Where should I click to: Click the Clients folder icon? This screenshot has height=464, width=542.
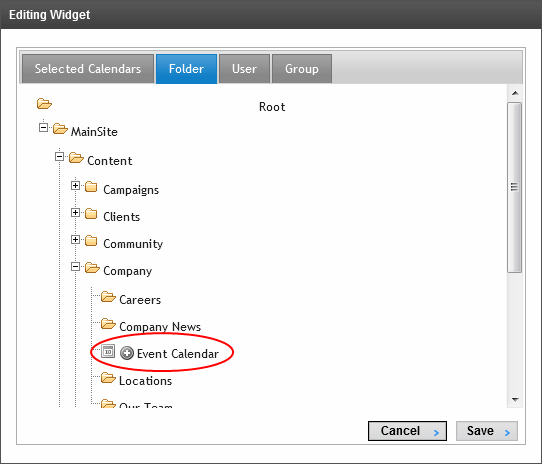point(91,214)
